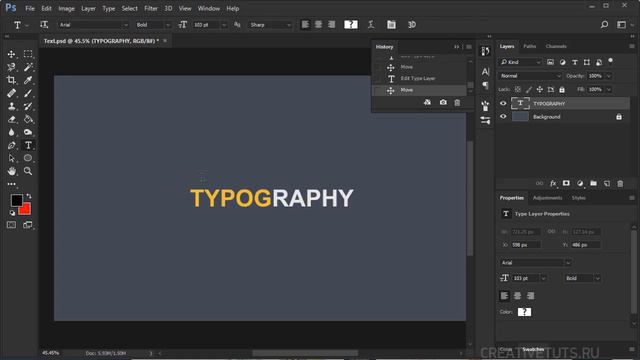Select the Brush tool

pyautogui.click(x=28, y=93)
